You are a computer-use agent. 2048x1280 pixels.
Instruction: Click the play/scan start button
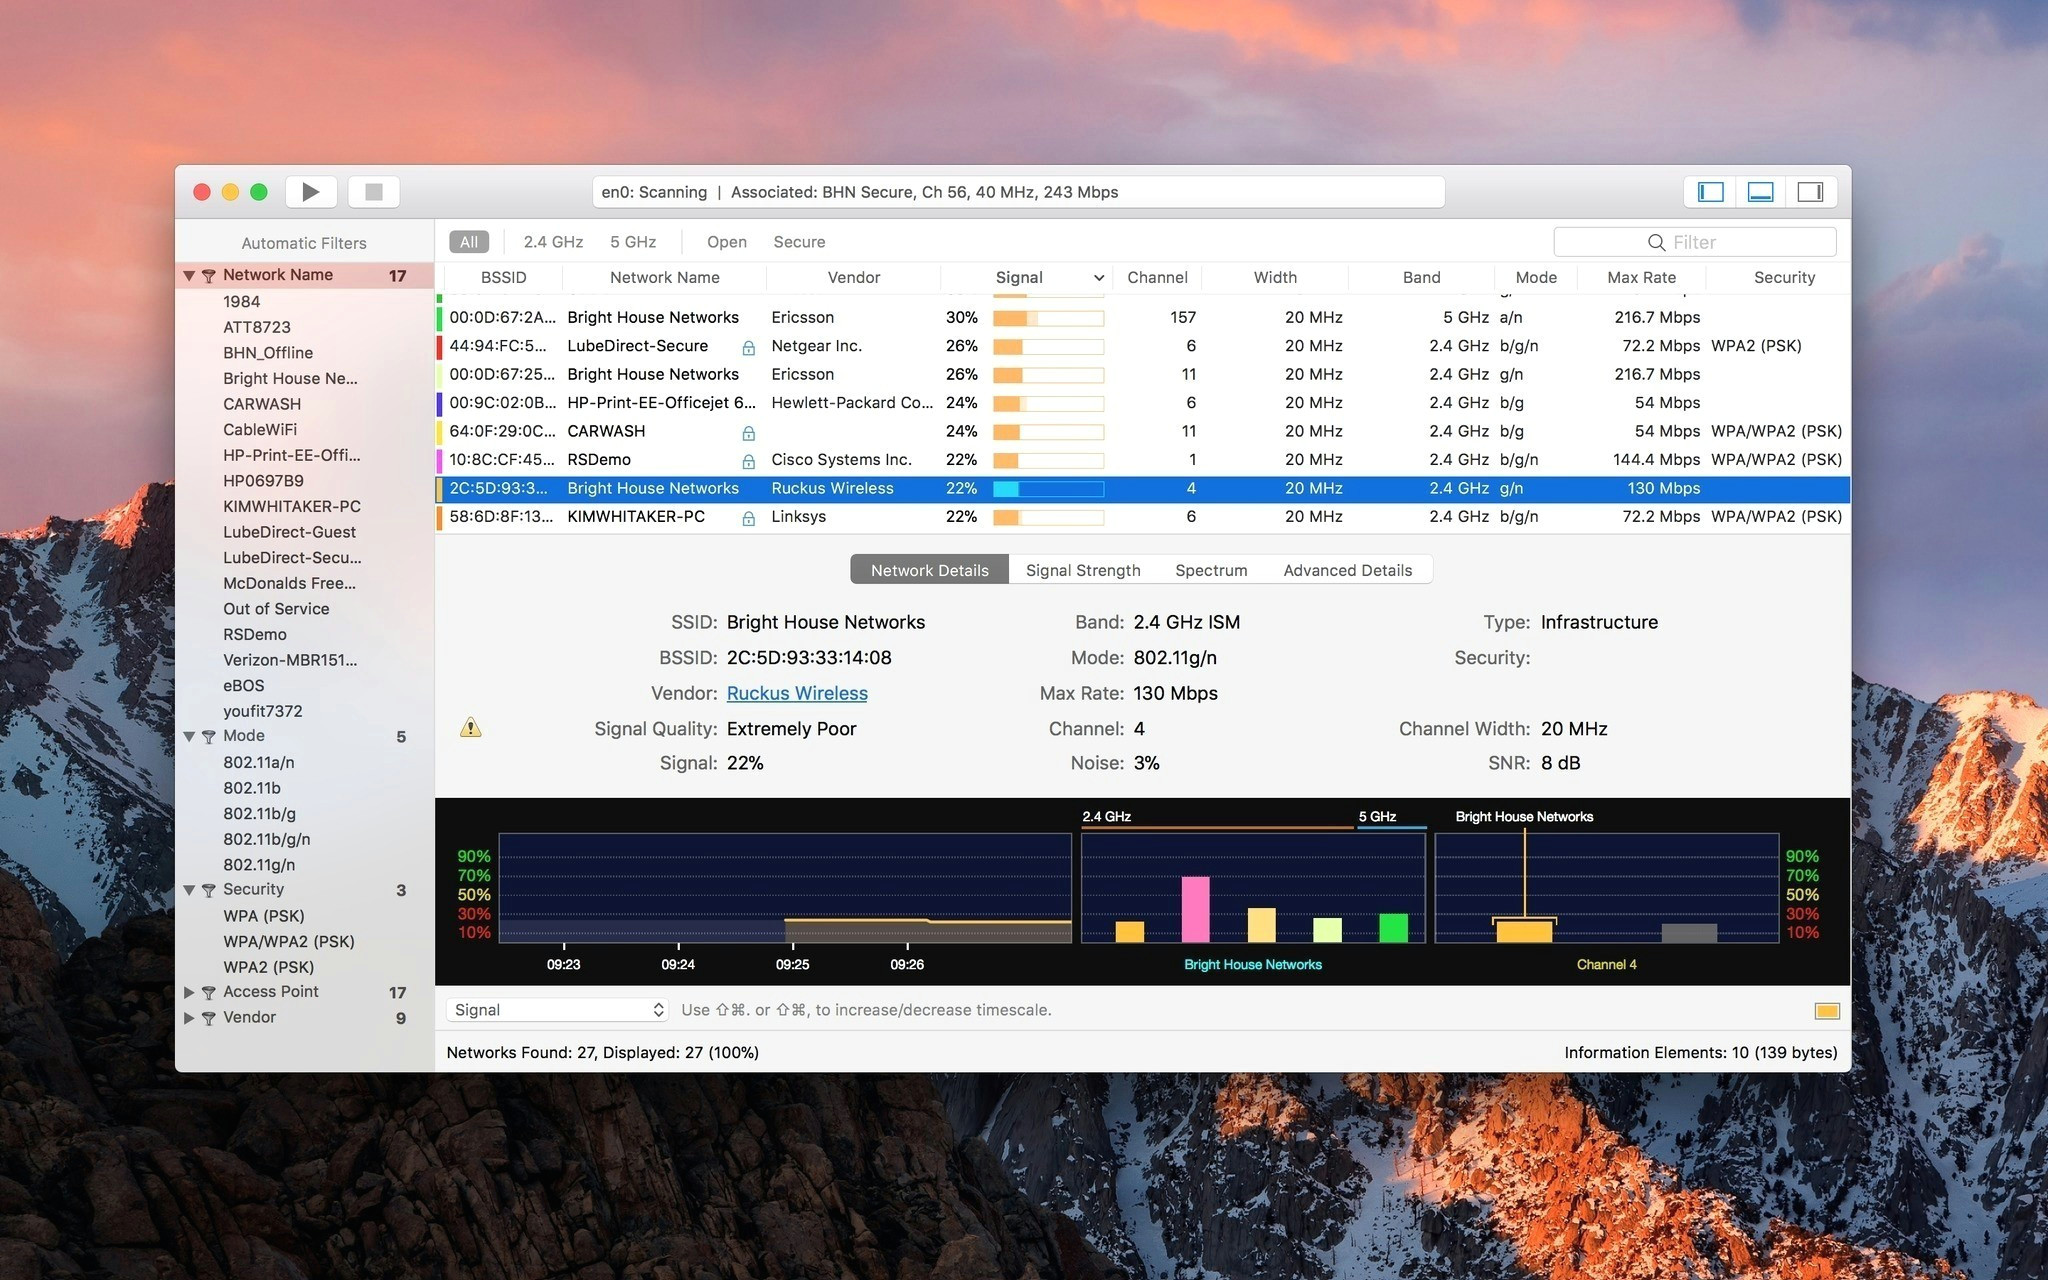click(x=314, y=192)
